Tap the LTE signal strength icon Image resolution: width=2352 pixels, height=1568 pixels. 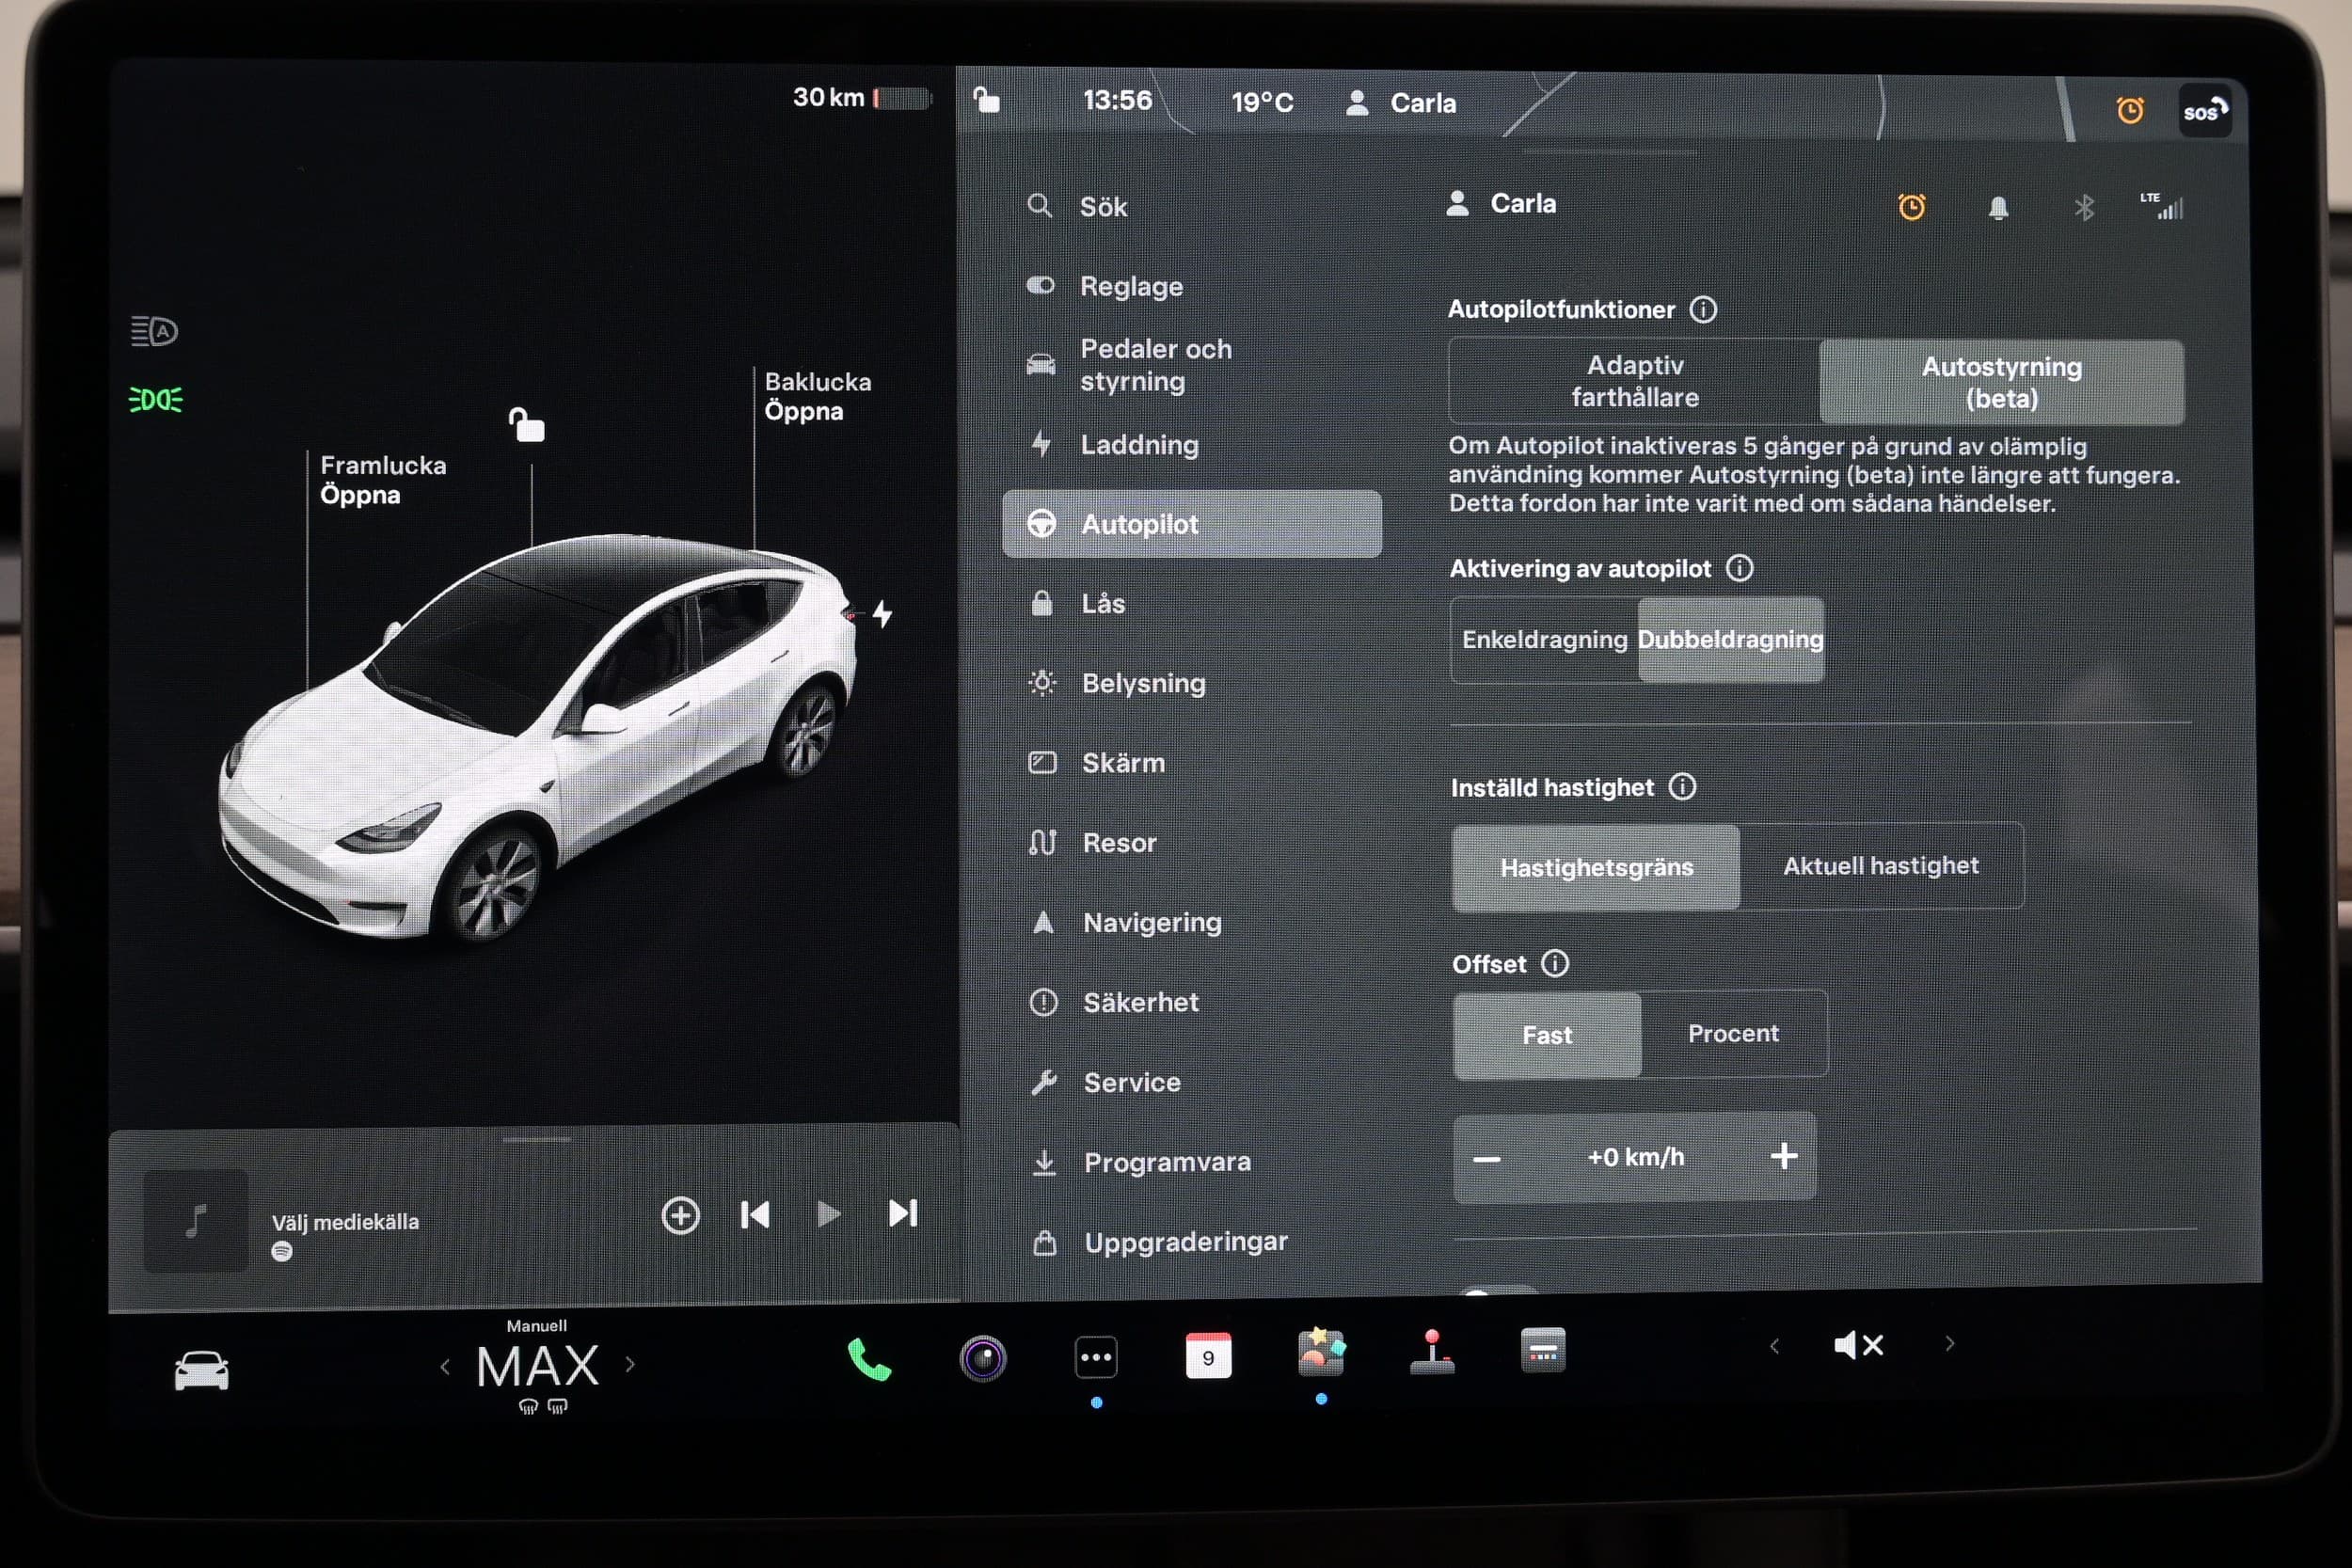tap(2161, 206)
